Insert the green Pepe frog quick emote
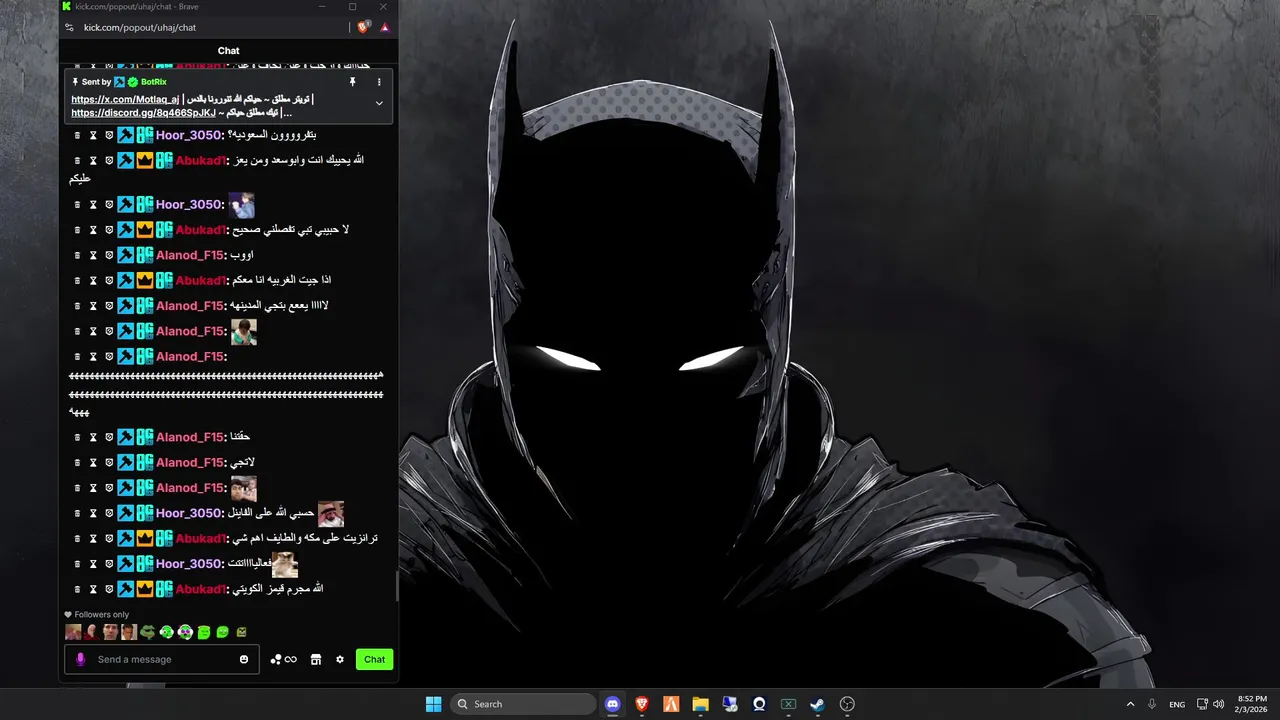Viewport: 1280px width, 720px height. click(x=148, y=632)
